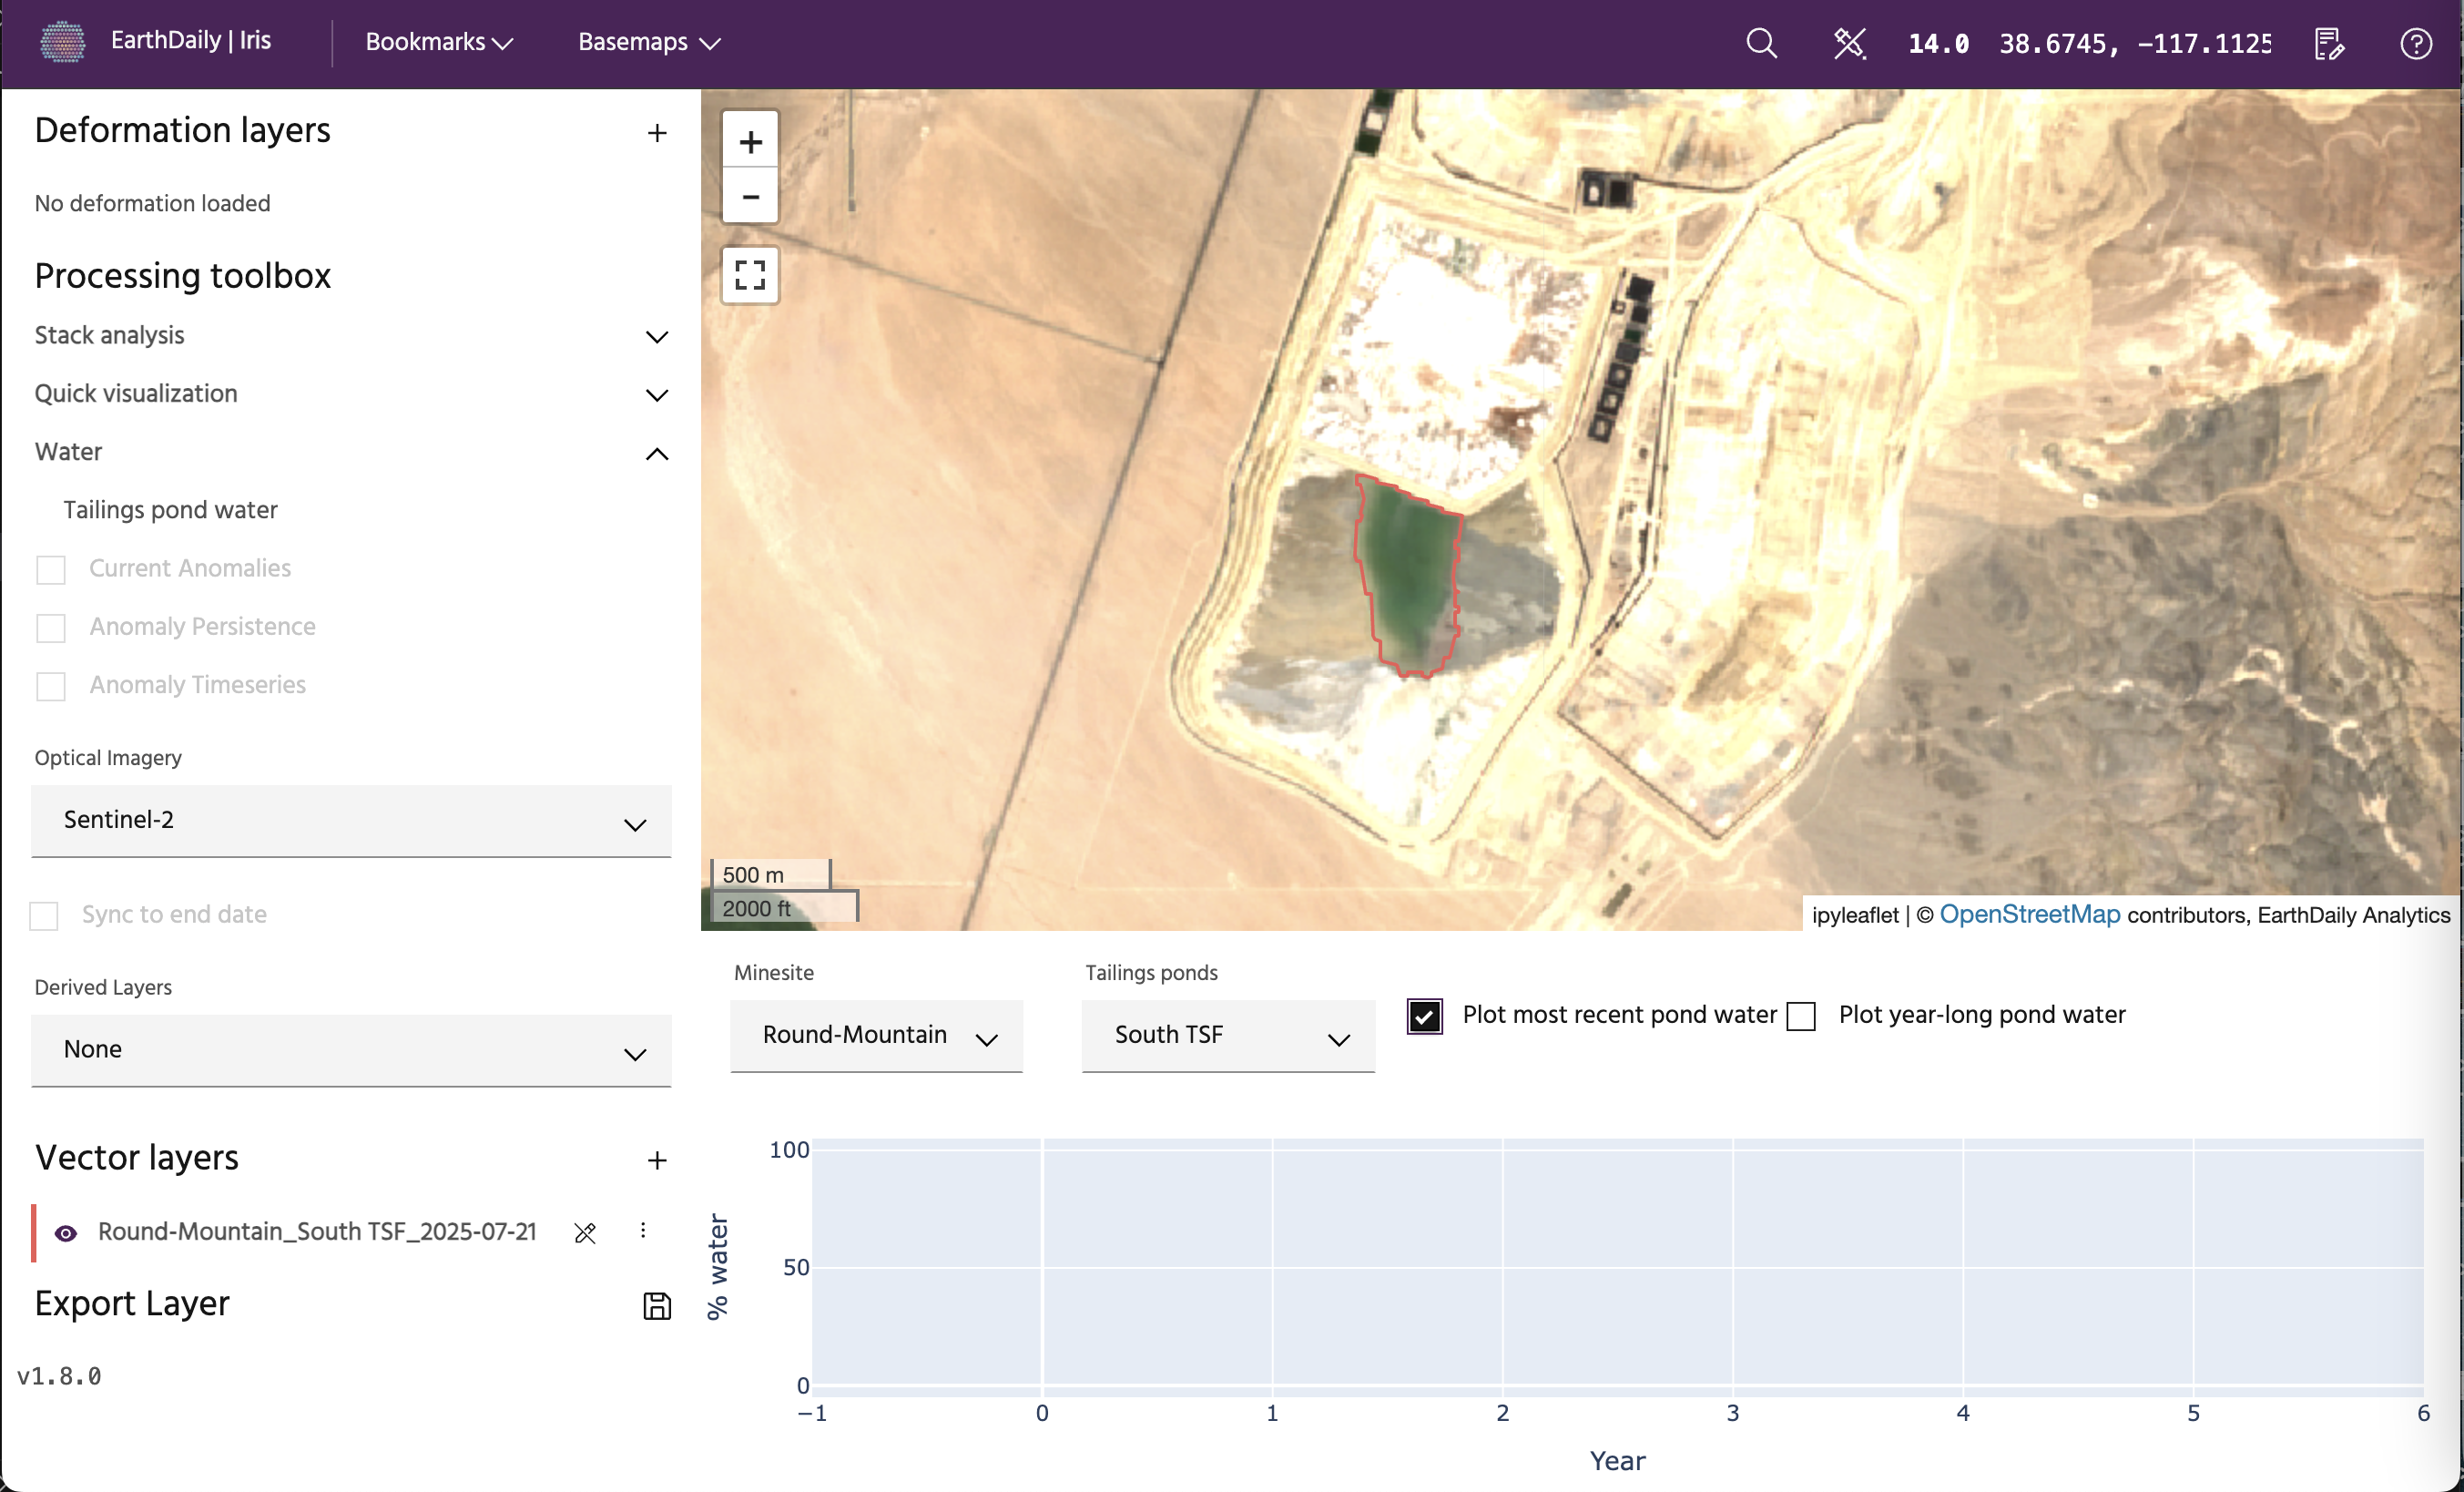Open the OpenStreetMap attribution link
Image resolution: width=2464 pixels, height=1492 pixels.
coord(2029,914)
